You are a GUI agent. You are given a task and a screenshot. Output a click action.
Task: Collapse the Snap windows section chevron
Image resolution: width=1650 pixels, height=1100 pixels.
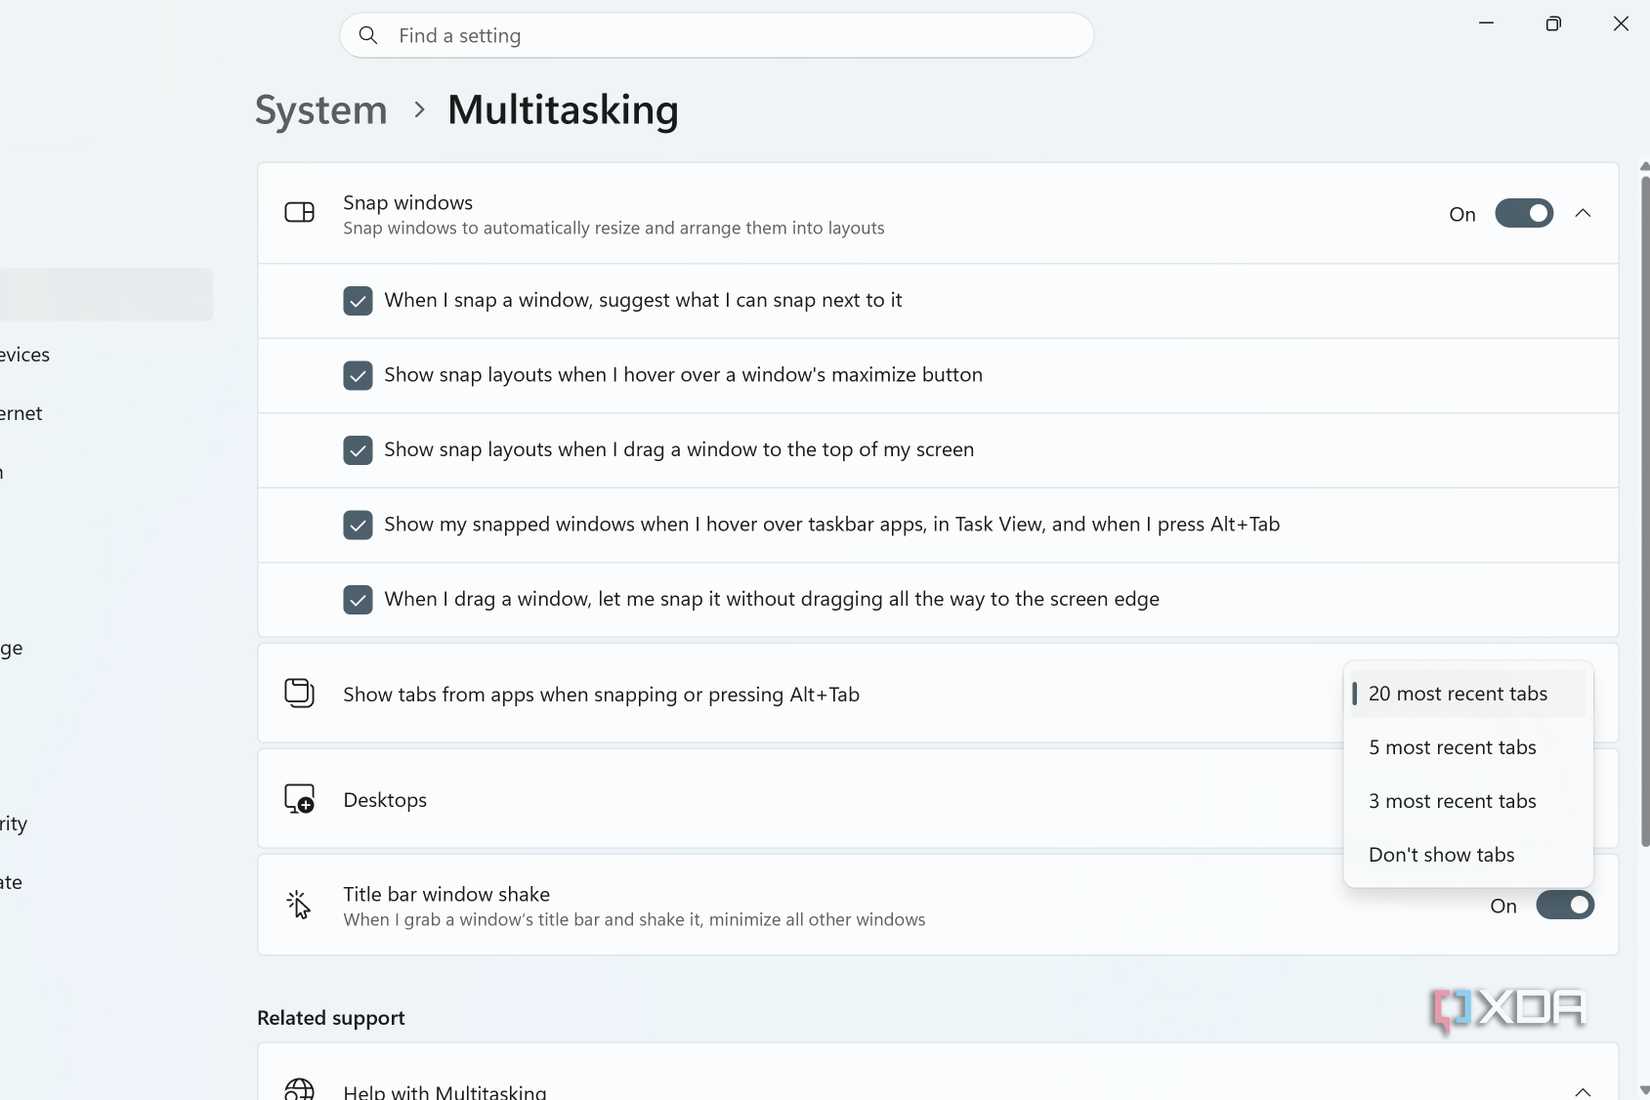tap(1582, 213)
